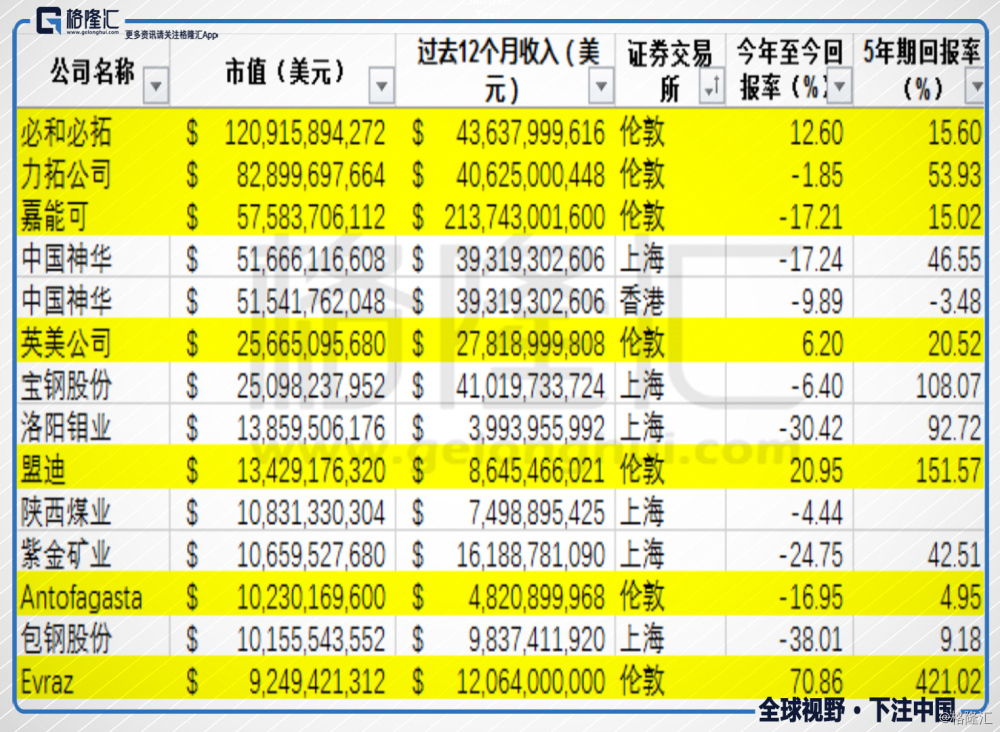The height and width of the screenshot is (732, 1000).
Task: Select year-to-date return 20.95
Action: point(816,470)
